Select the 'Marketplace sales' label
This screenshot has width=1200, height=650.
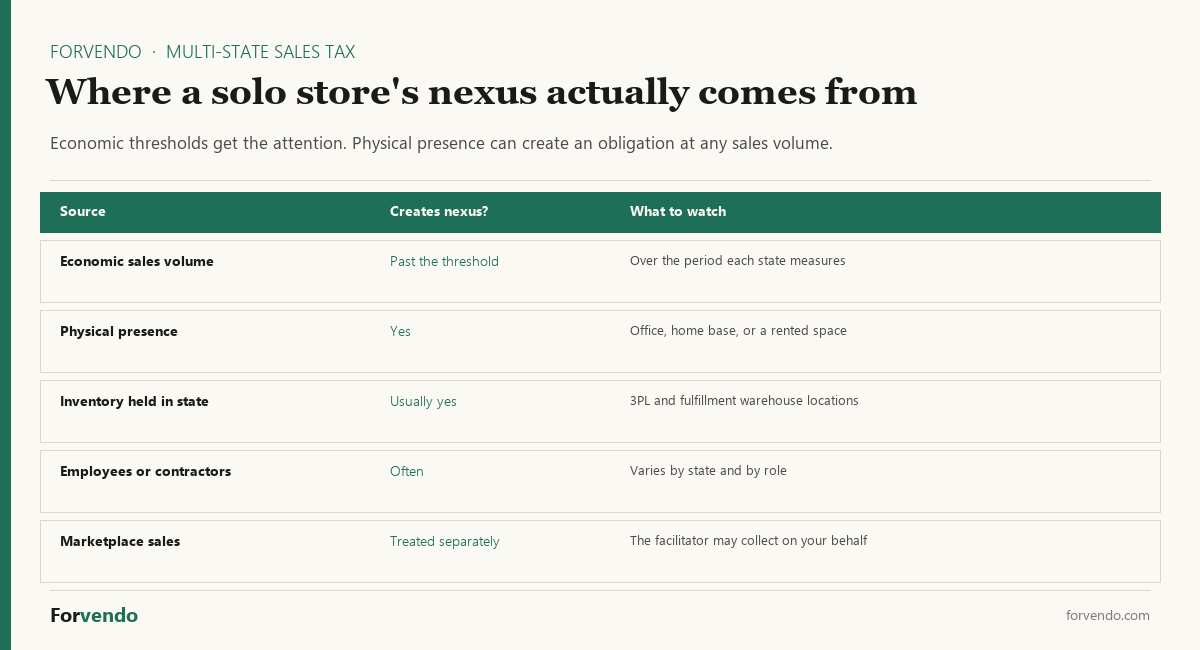(x=120, y=541)
